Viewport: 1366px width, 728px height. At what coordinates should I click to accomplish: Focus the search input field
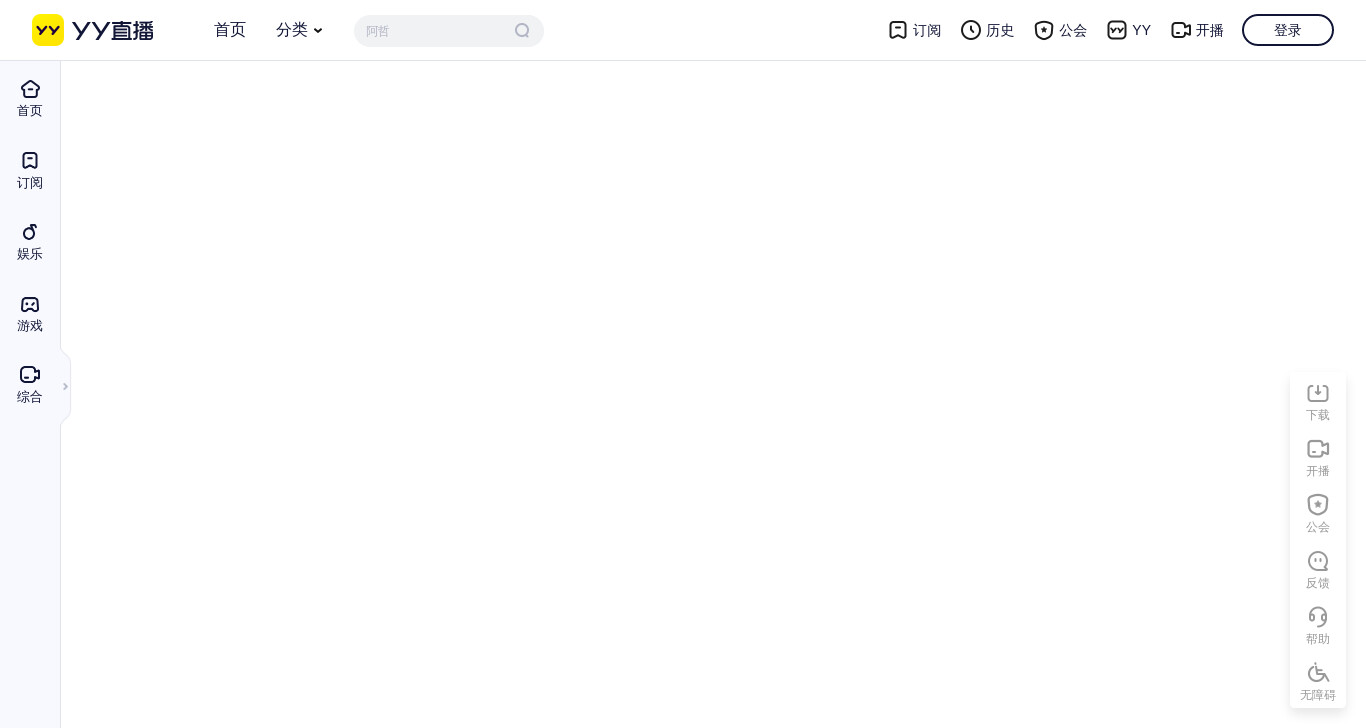[x=437, y=31]
